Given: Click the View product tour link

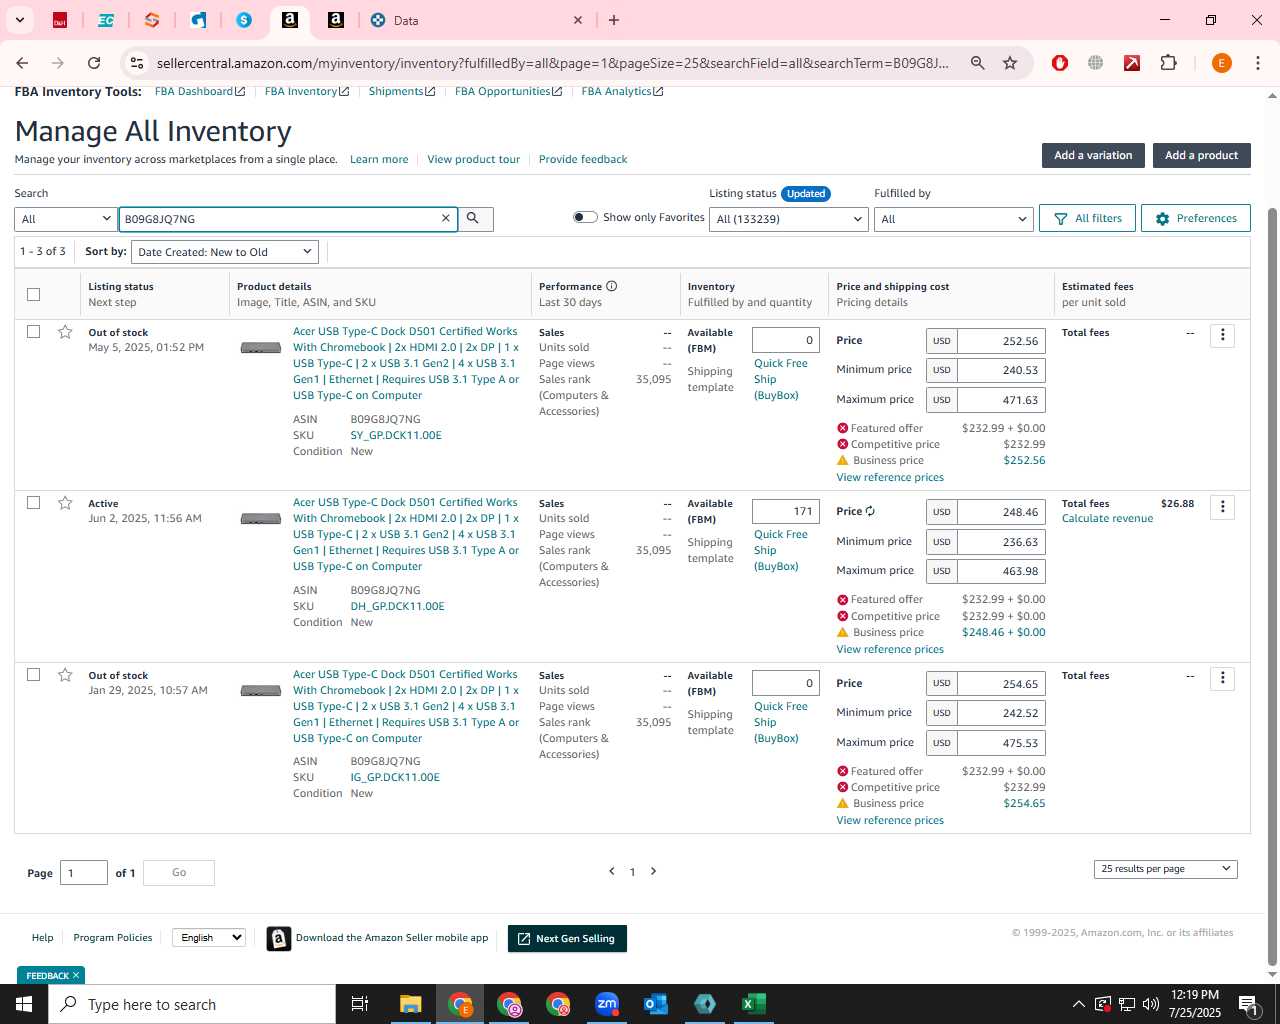Looking at the screenshot, I should [x=473, y=159].
